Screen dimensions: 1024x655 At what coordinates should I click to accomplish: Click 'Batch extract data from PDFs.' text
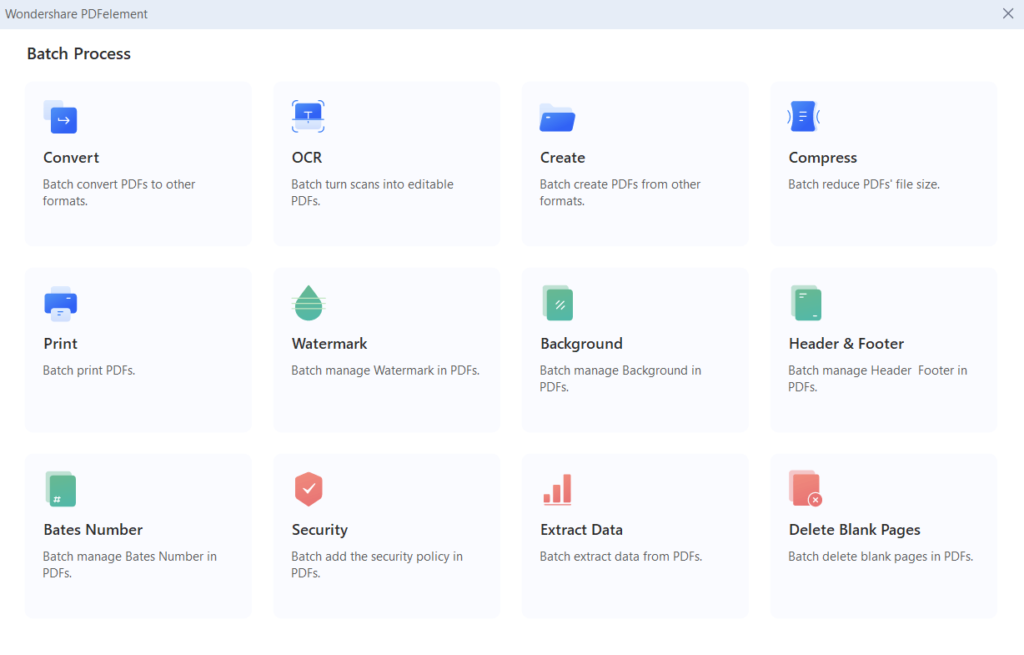621,556
